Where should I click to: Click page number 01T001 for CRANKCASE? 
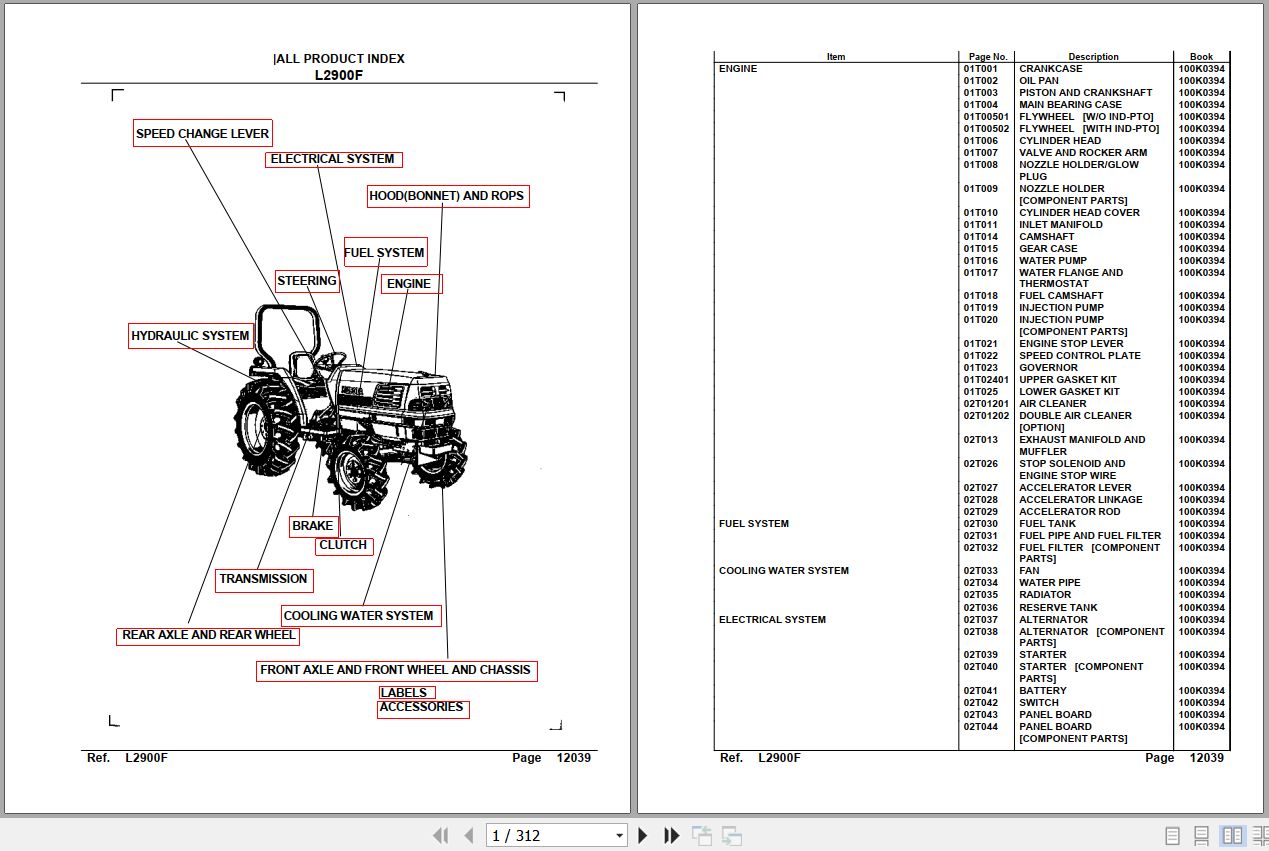(981, 69)
